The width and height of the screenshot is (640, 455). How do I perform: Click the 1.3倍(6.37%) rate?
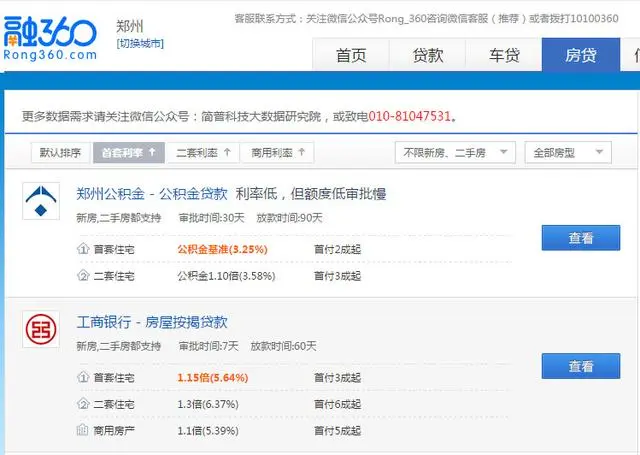point(208,404)
